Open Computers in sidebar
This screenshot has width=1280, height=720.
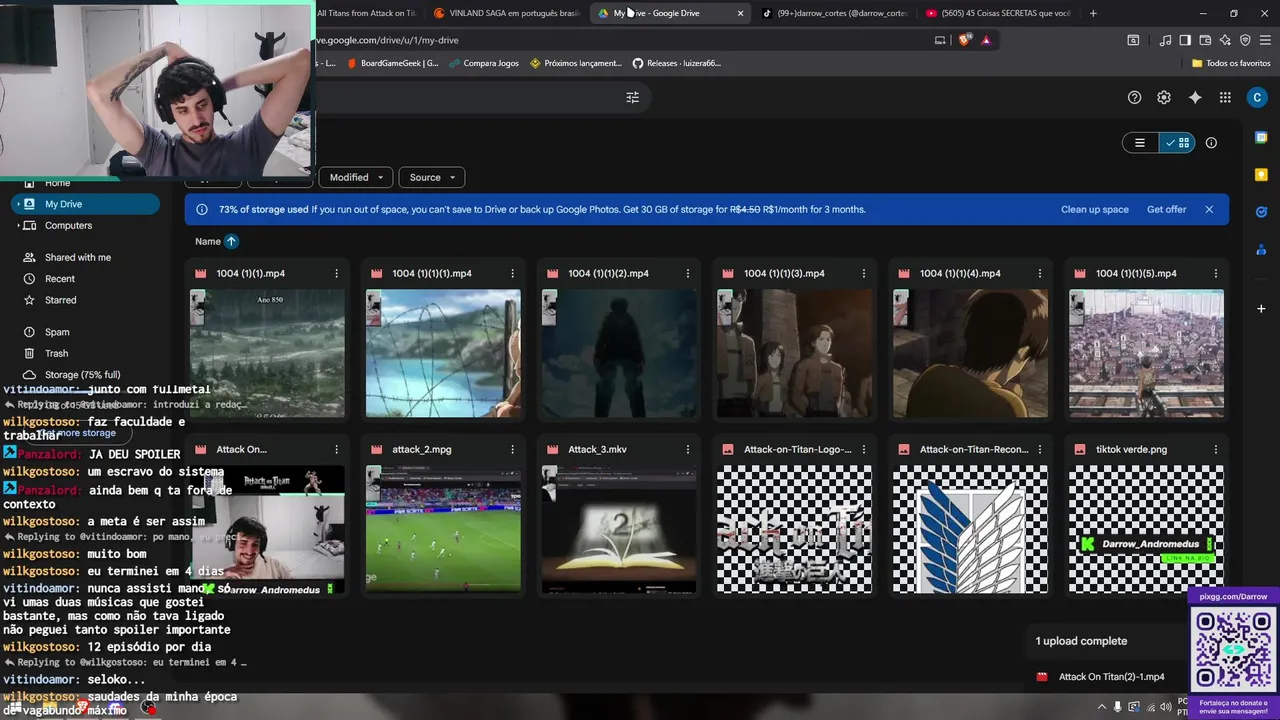(x=68, y=225)
